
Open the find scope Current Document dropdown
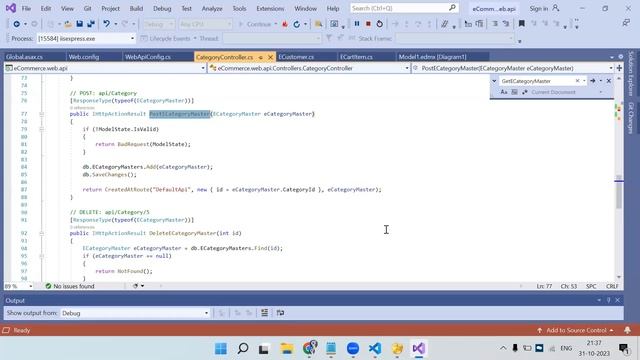point(567,92)
